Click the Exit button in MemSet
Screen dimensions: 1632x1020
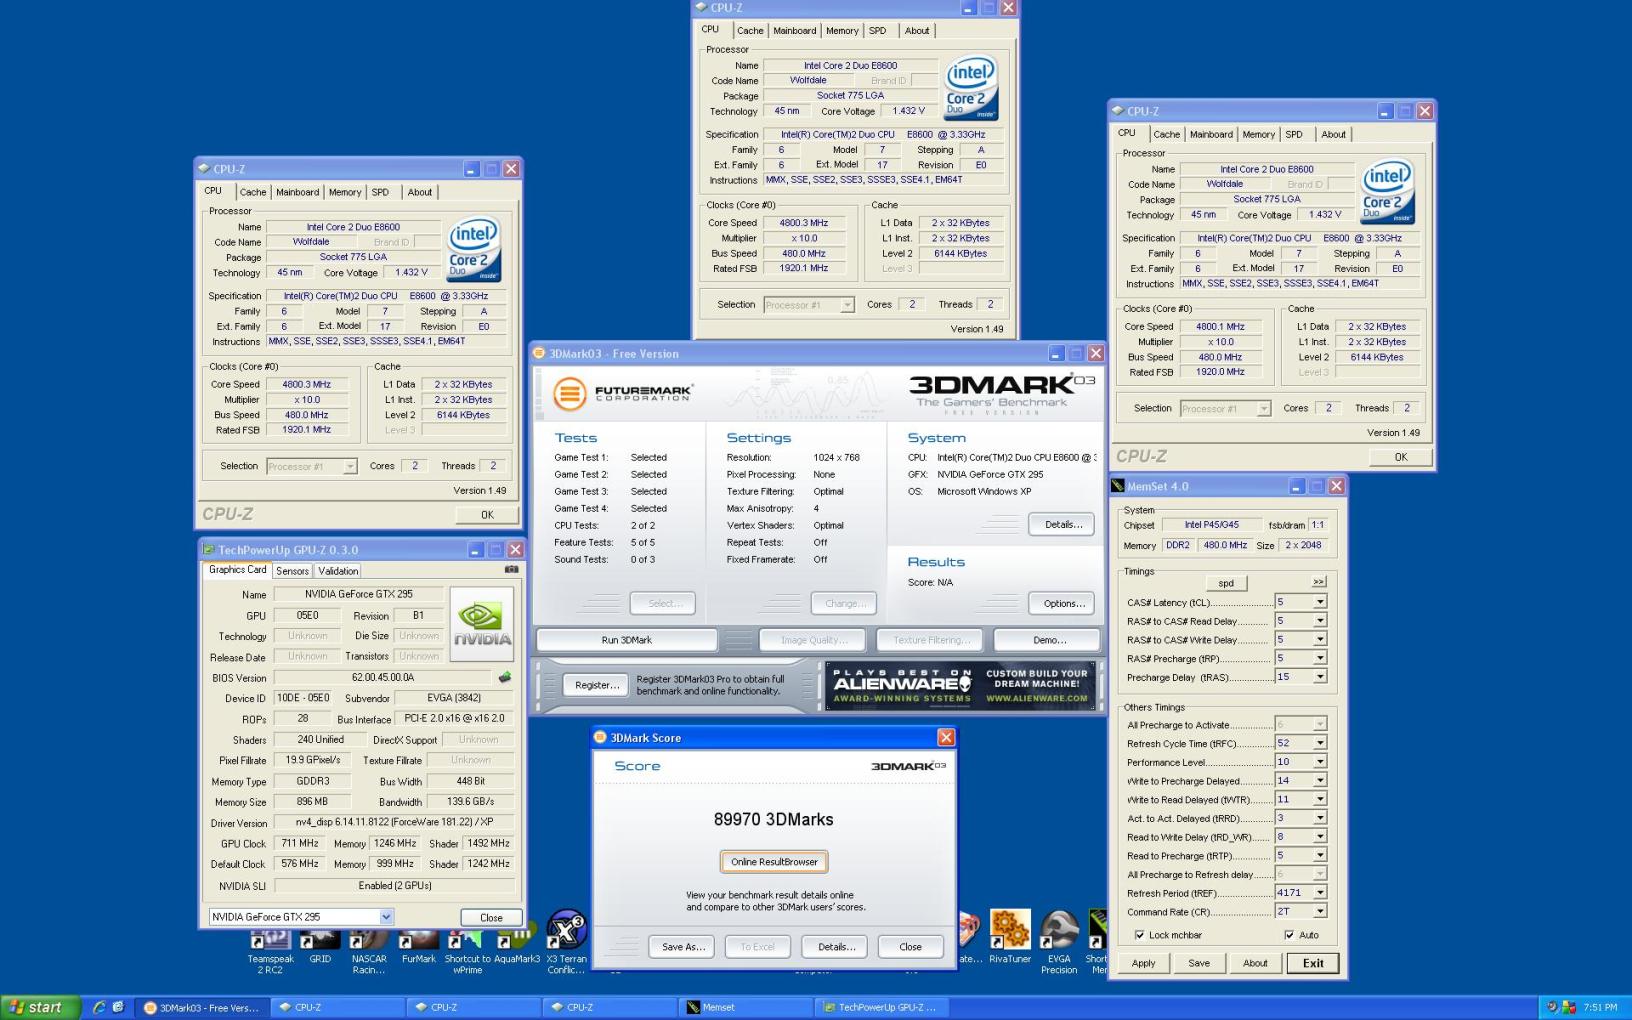(1313, 963)
